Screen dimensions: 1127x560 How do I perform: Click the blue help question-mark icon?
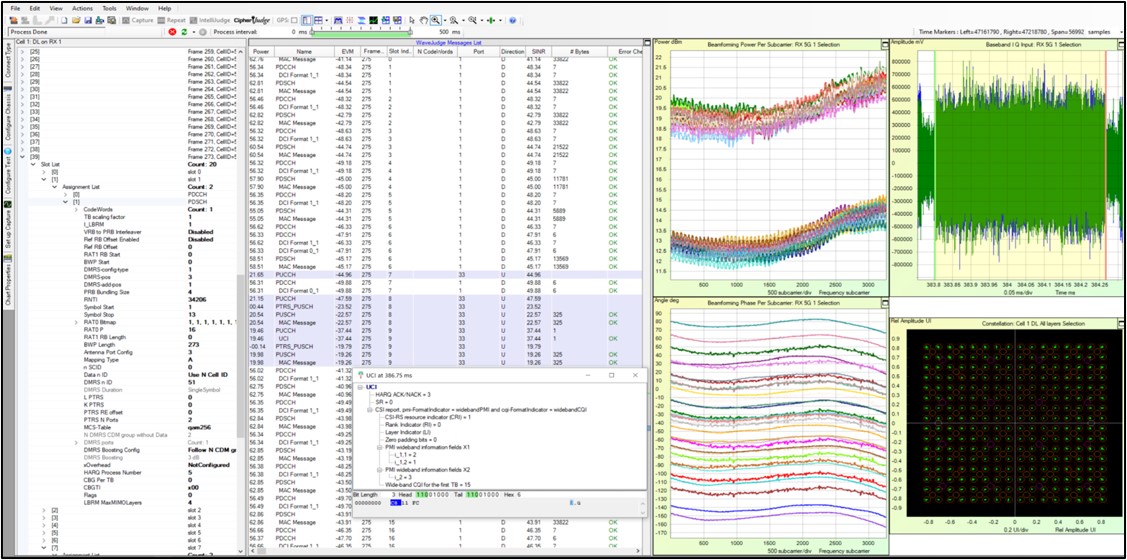tap(512, 20)
